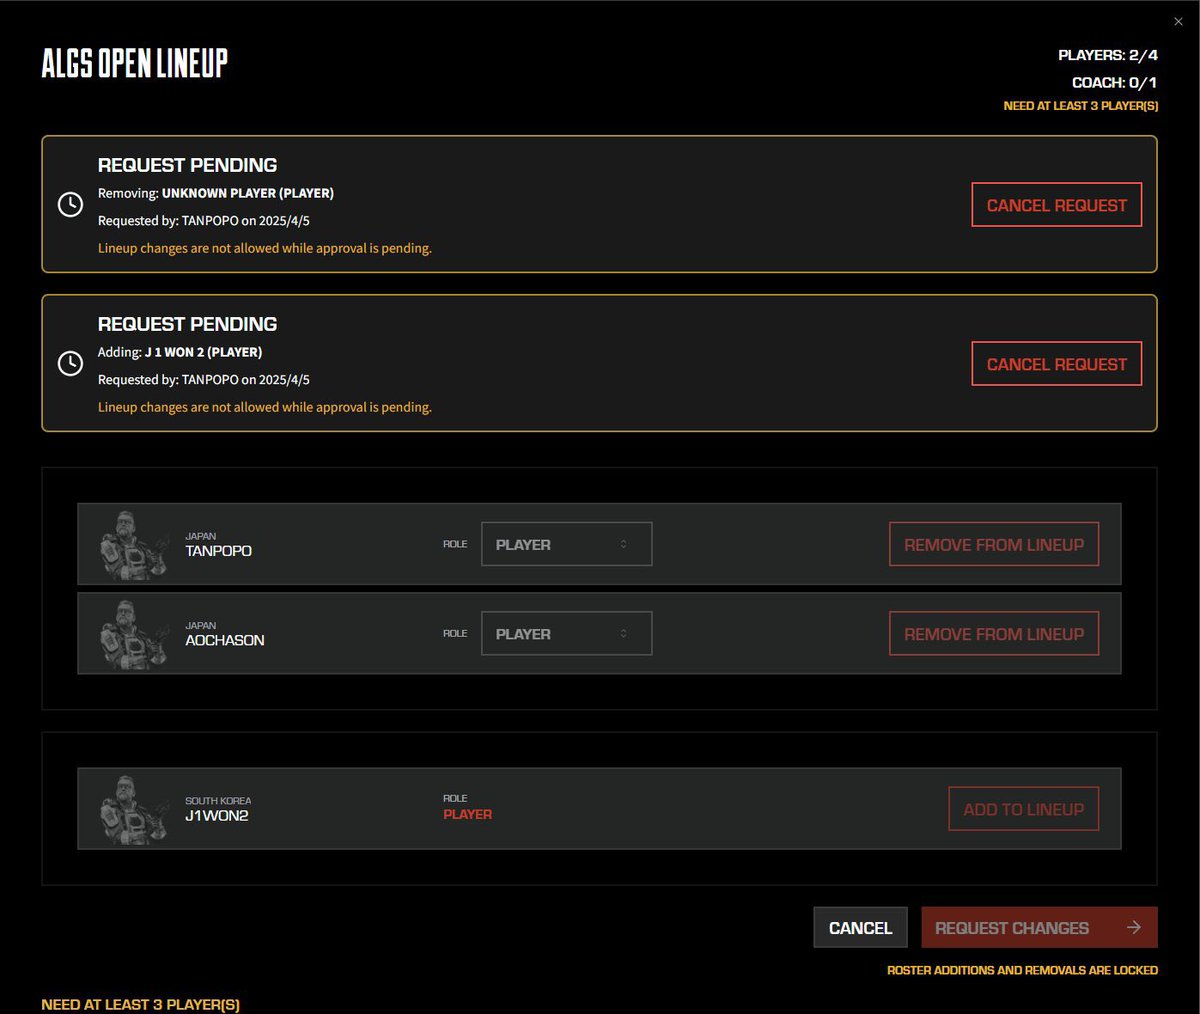This screenshot has height=1014, width=1200.
Task: Click the ALGS OPEN LINEUP title
Action: pyautogui.click(x=135, y=63)
